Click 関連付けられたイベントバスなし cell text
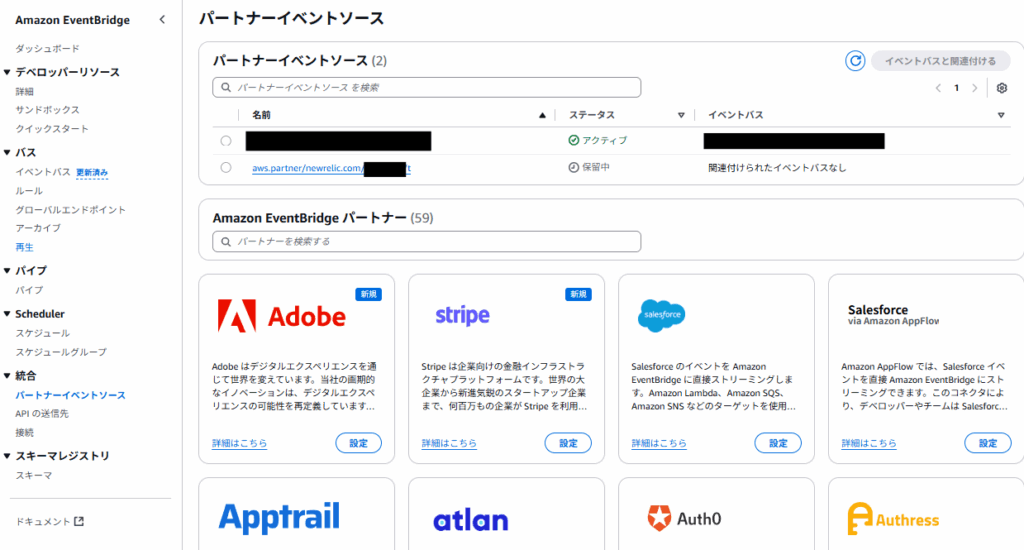The height and width of the screenshot is (550, 1024). [x=777, y=168]
